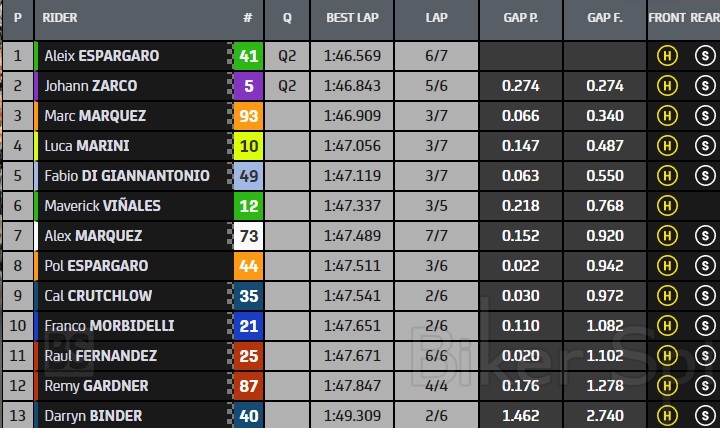Image resolution: width=720 pixels, height=428 pixels.
Task: Select Cal Crutchlow's front tyre H icon
Action: pos(666,296)
